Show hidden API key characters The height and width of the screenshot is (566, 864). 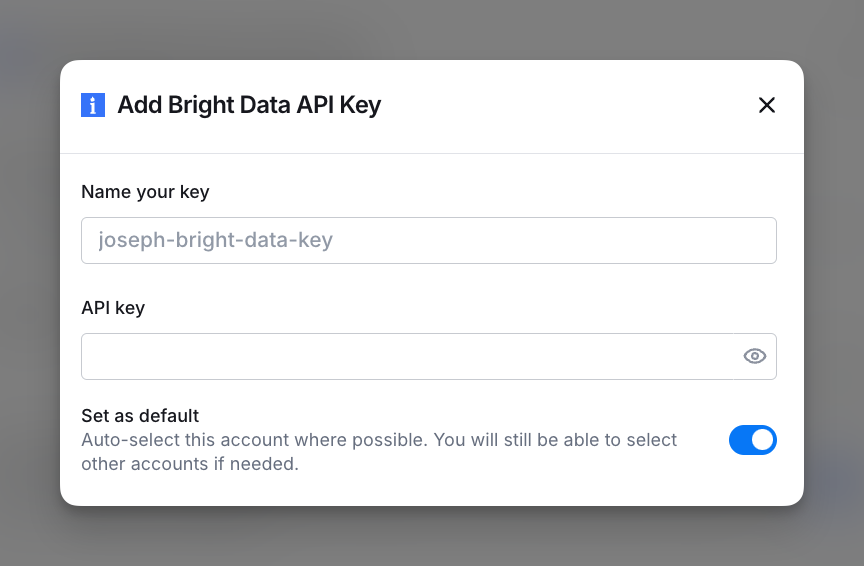click(x=755, y=356)
